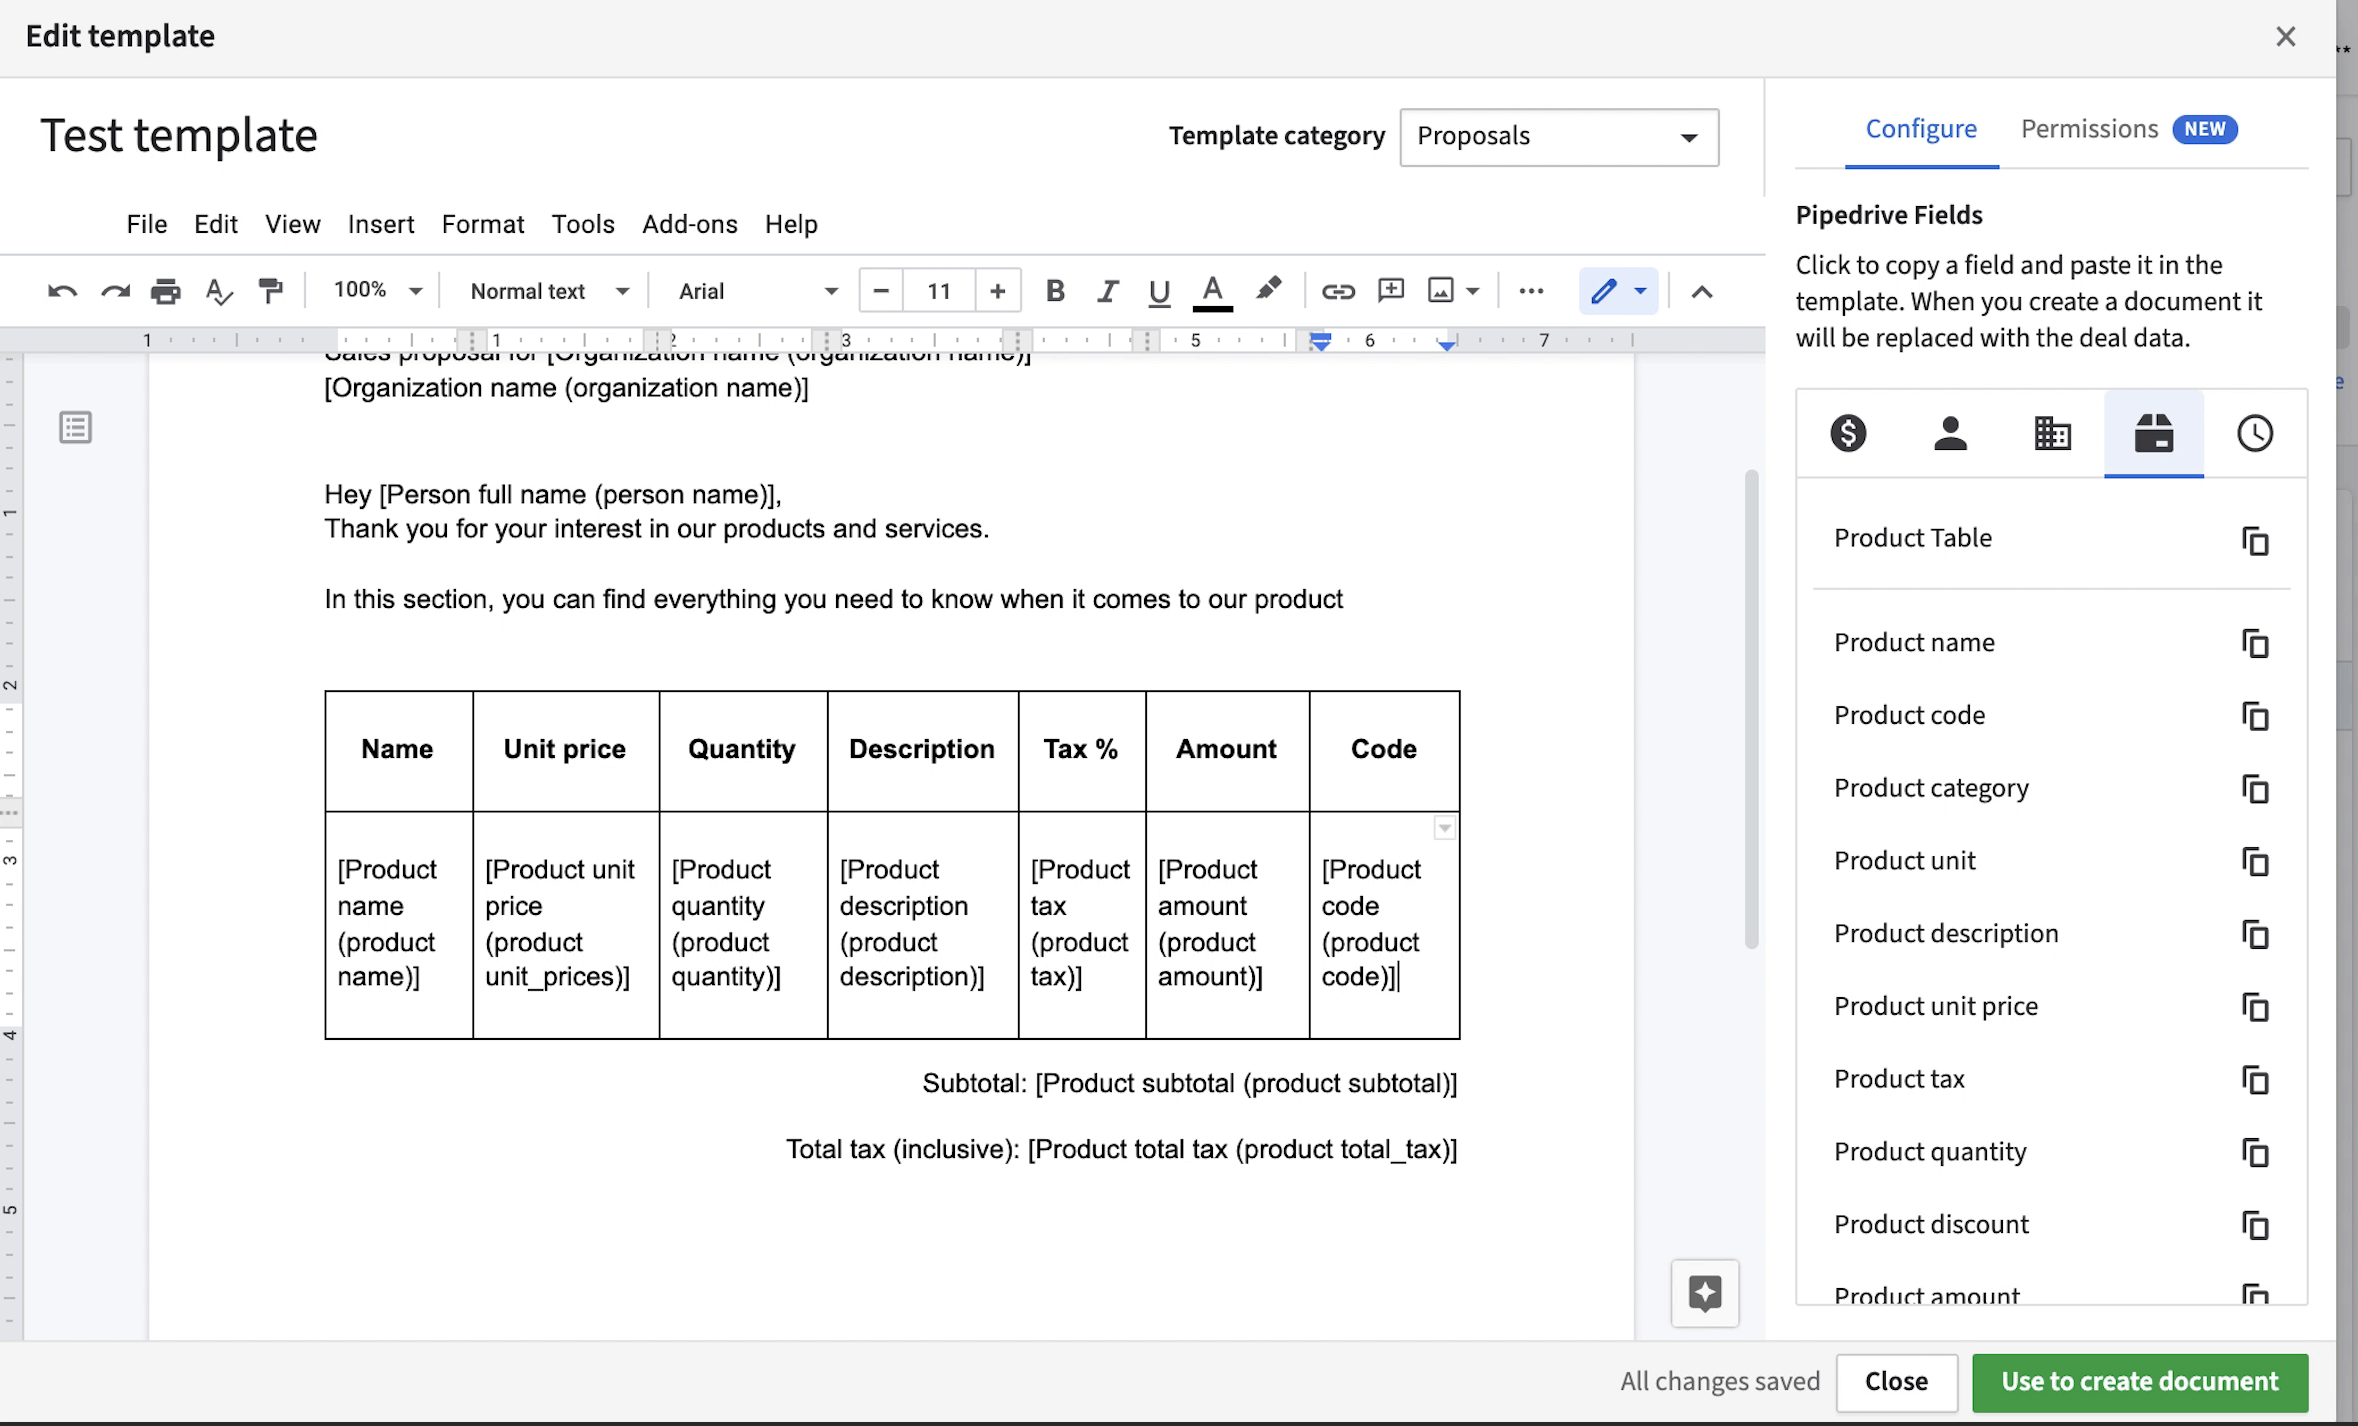Click the table/grid field category icon
Screen dimensions: 2358x1426
[x=2051, y=433]
